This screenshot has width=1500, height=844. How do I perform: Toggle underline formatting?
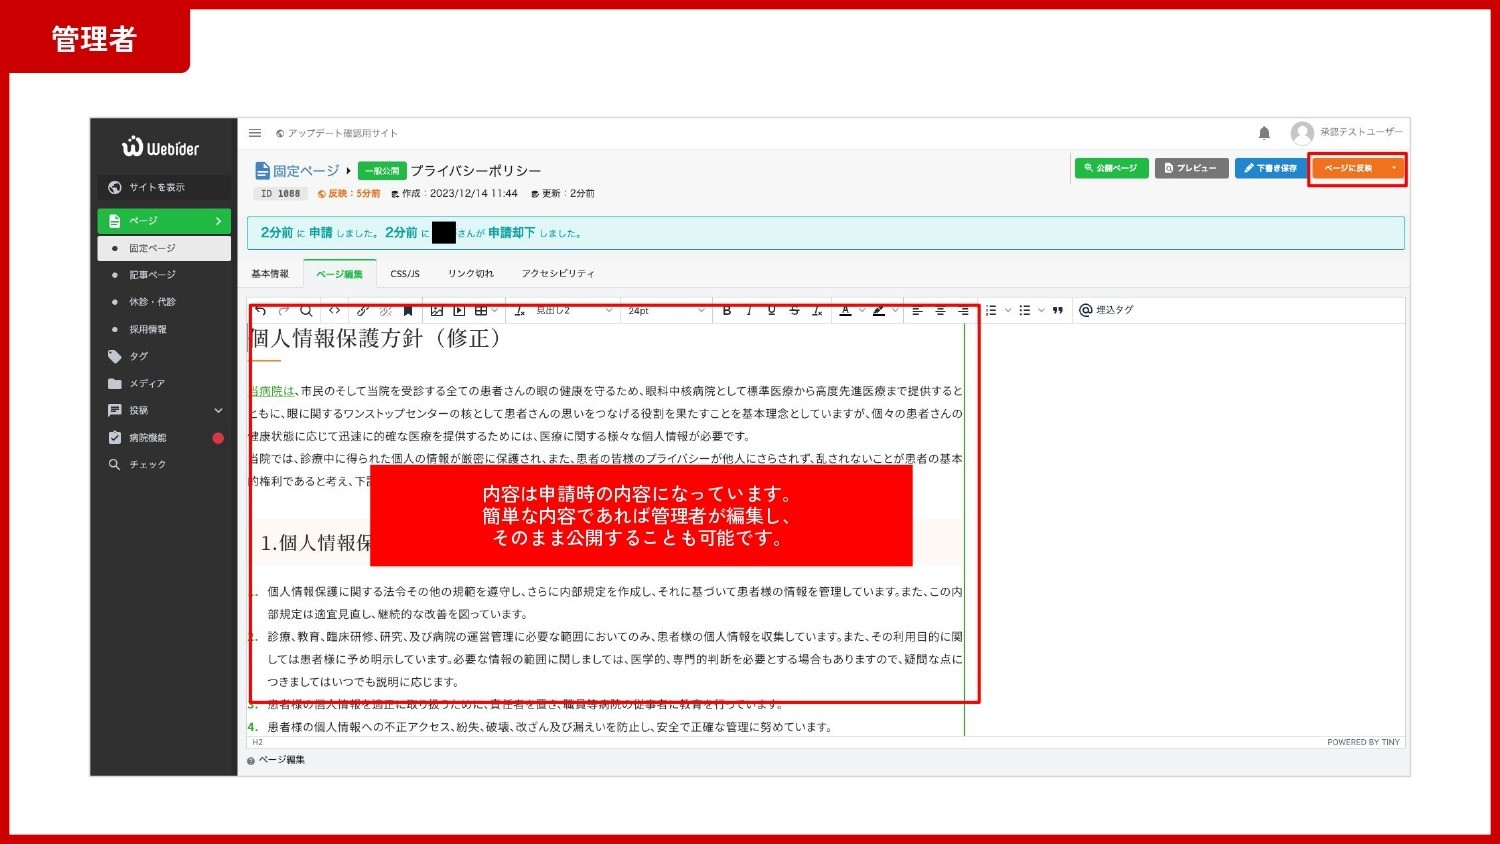pos(771,311)
